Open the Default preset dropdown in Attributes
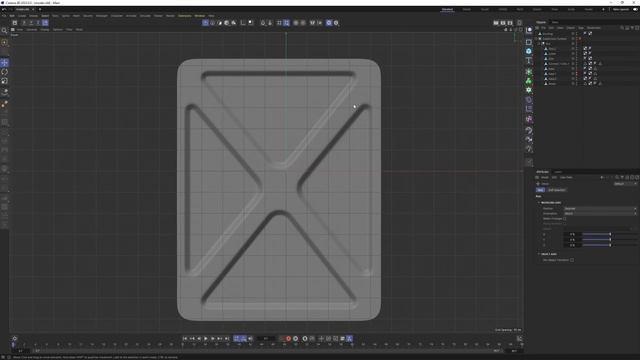The height and width of the screenshot is (360, 640). [625, 184]
